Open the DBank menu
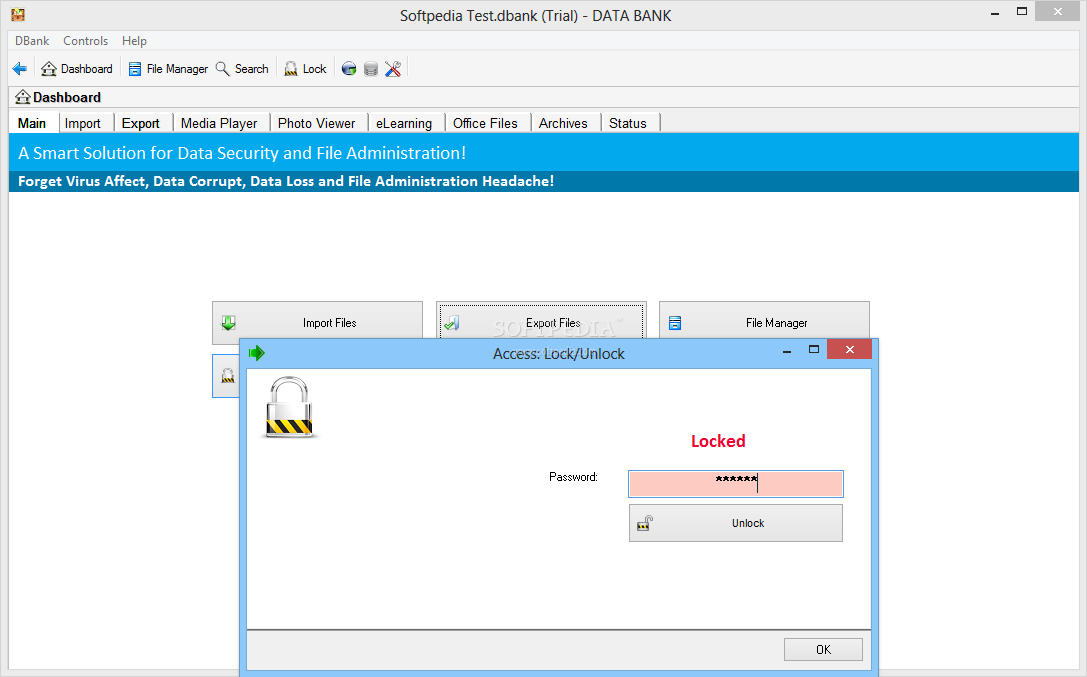 click(x=32, y=41)
